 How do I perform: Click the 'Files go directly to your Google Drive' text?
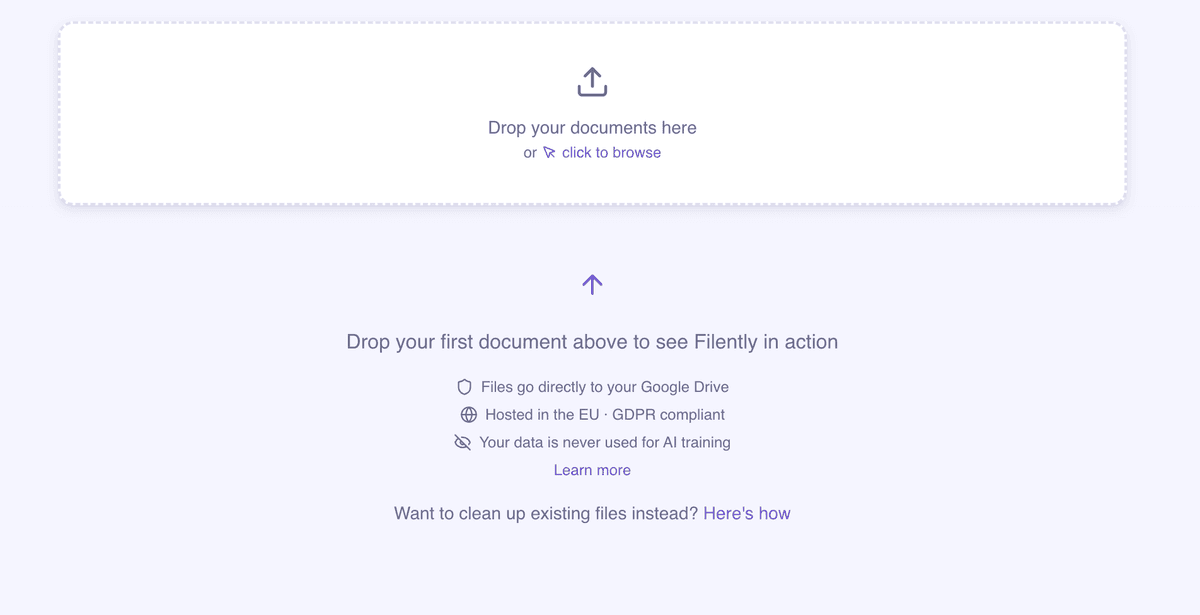[x=604, y=386]
